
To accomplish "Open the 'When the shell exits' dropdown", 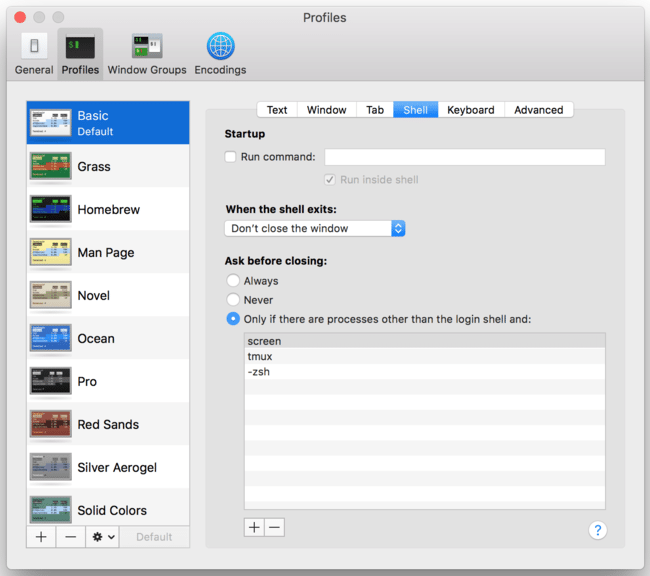I will tap(315, 228).
